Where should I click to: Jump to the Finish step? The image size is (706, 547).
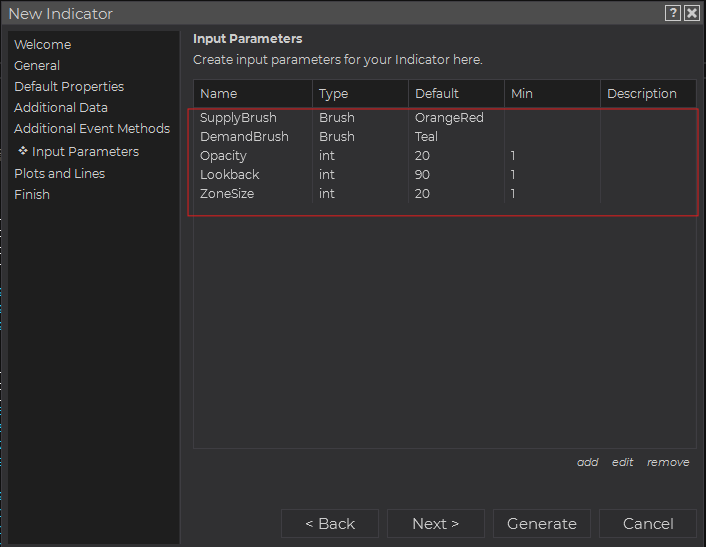pyautogui.click(x=32, y=194)
